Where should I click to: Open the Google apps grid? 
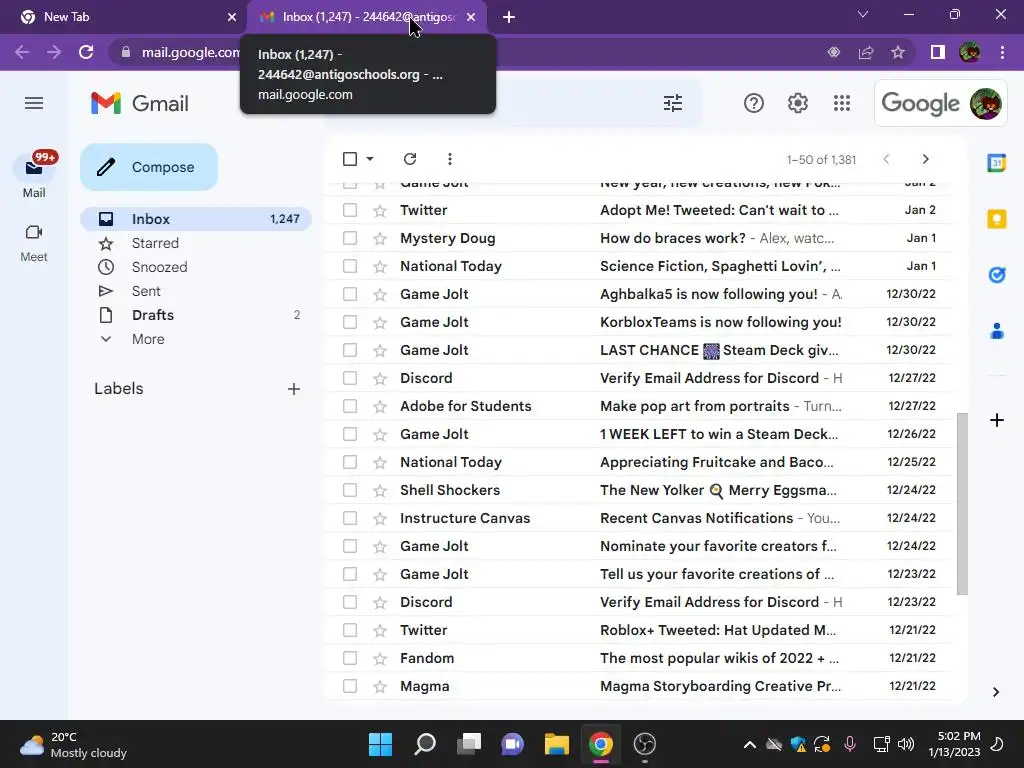[842, 103]
